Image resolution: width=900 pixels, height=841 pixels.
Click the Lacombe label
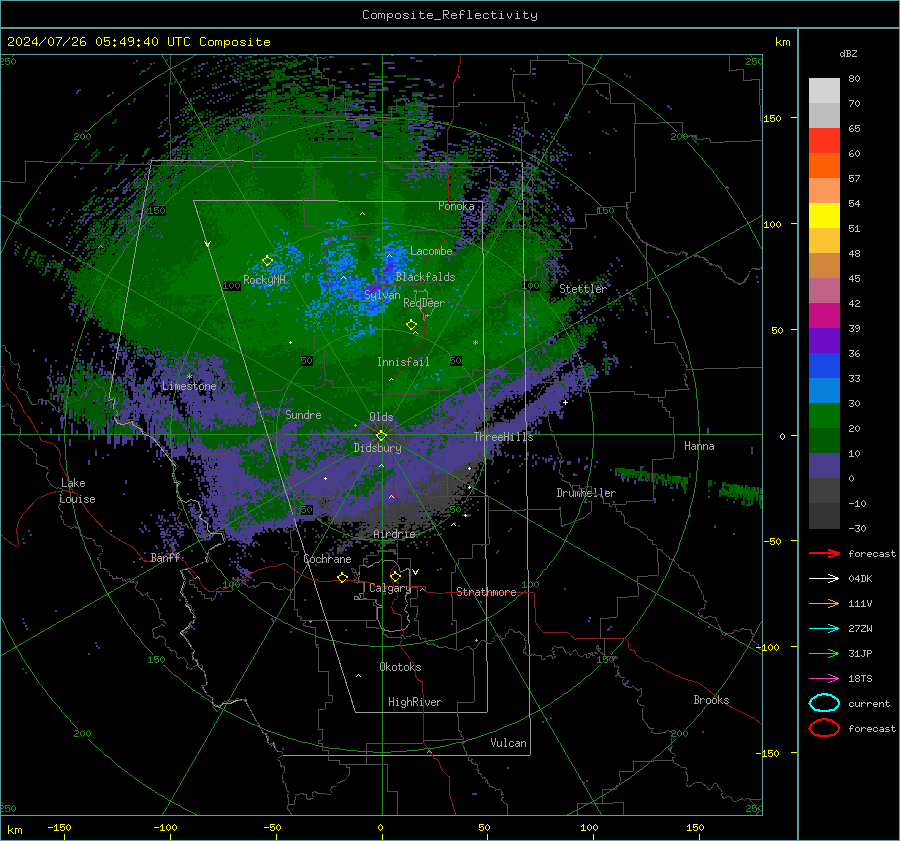coord(431,251)
